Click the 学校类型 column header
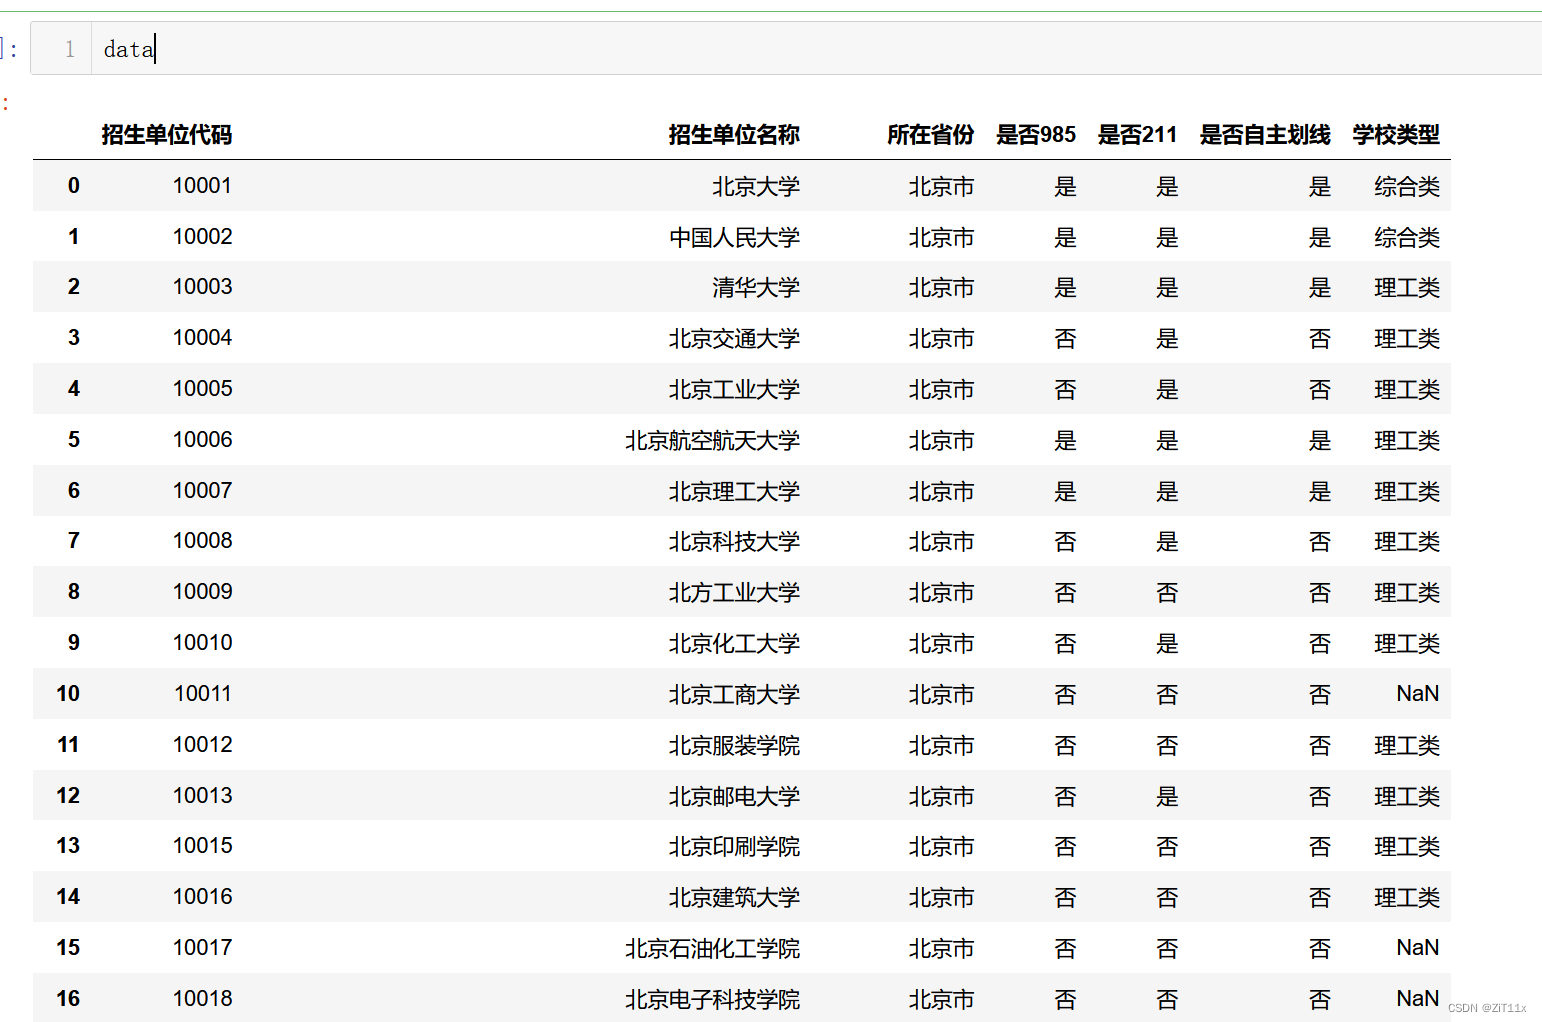Viewport: 1542px width, 1022px height. 1396,135
